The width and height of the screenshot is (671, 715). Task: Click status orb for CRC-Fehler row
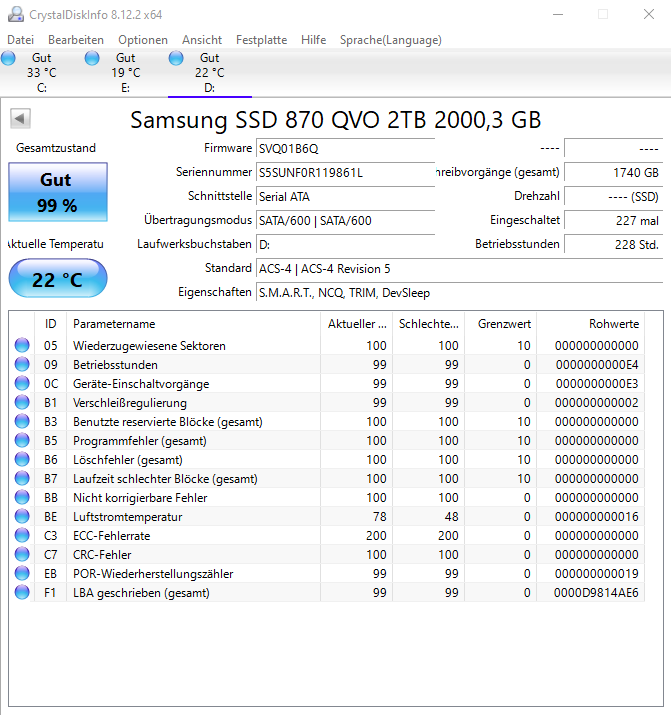(x=22, y=554)
